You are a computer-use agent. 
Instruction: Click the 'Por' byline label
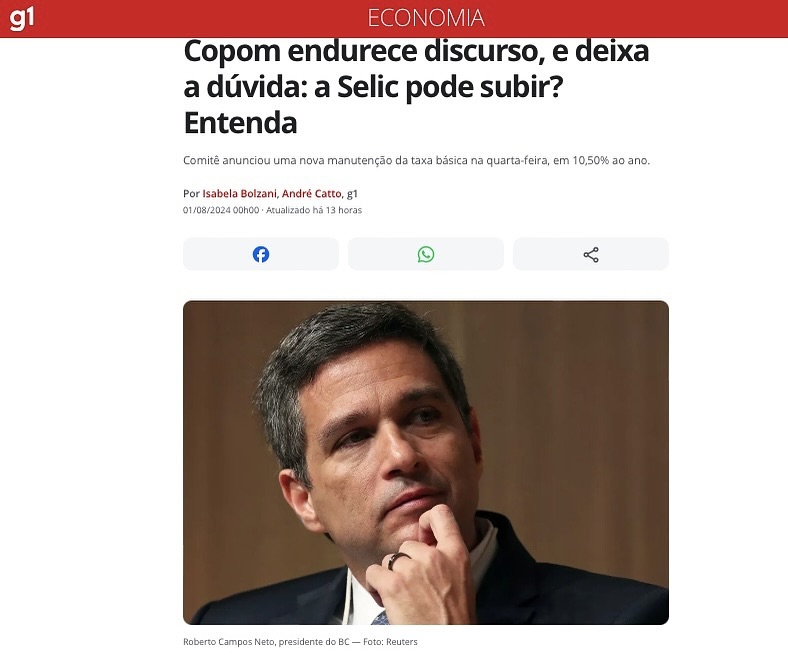(x=191, y=194)
